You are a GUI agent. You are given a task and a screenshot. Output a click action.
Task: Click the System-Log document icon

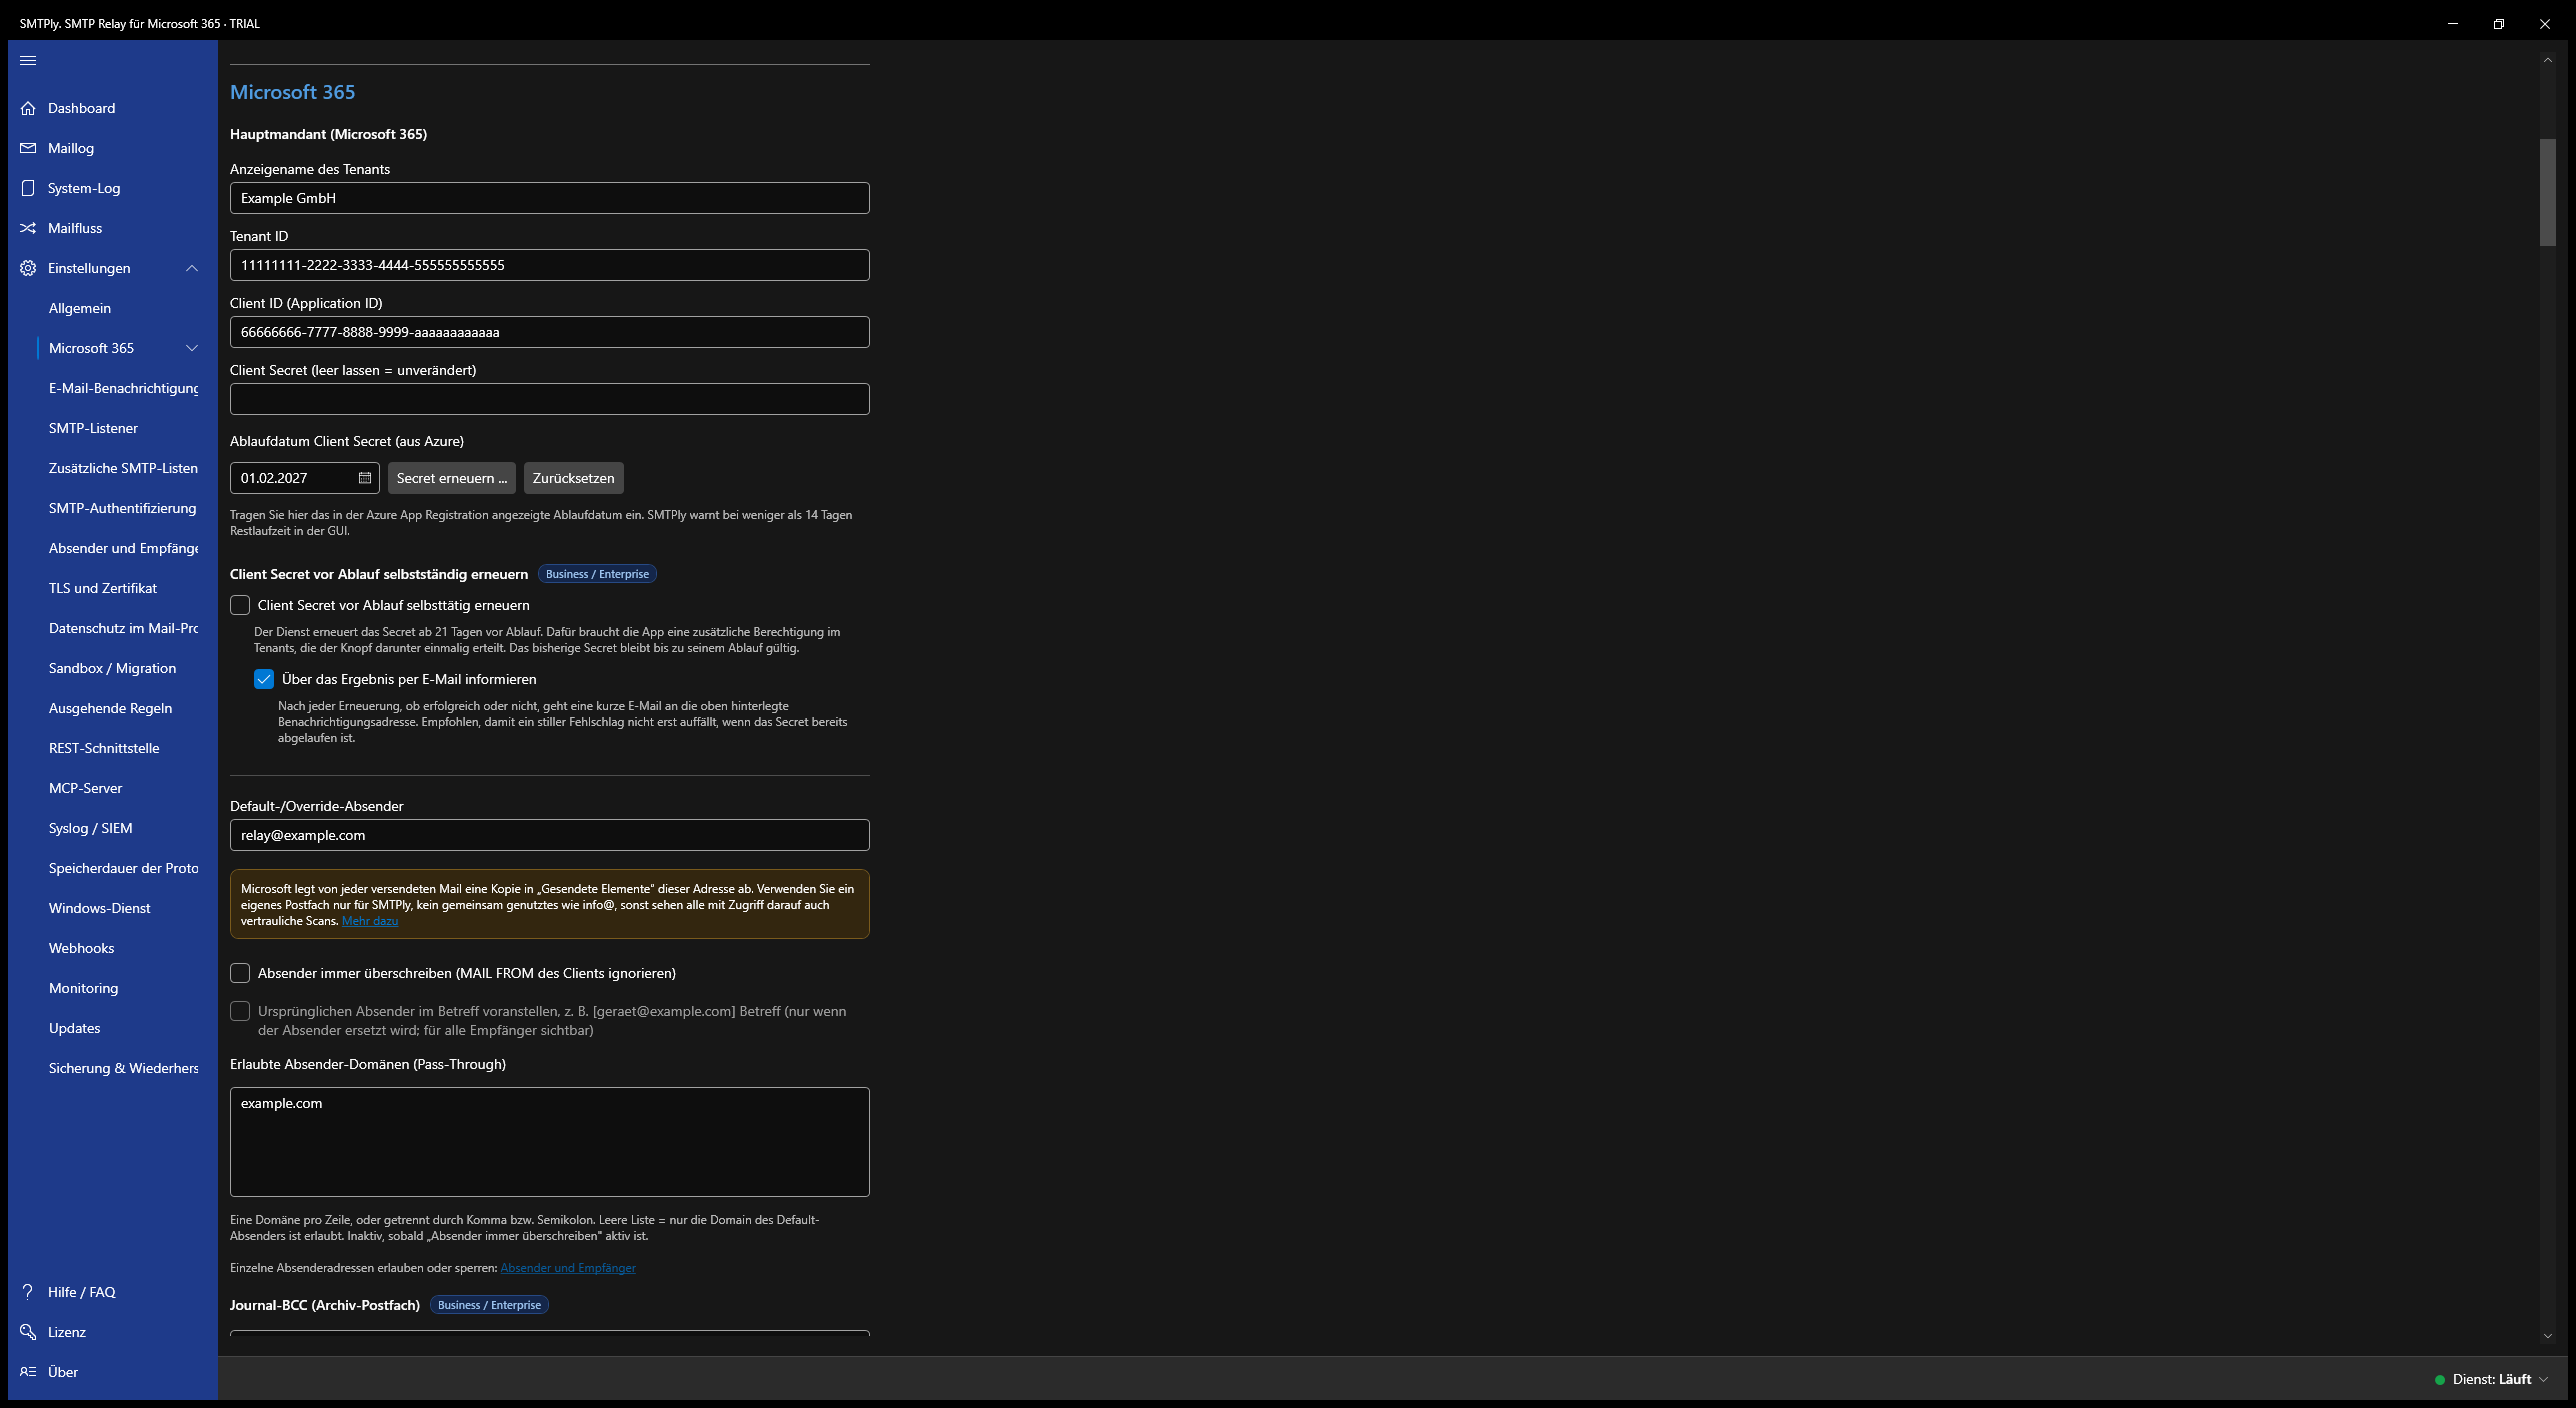click(28, 188)
